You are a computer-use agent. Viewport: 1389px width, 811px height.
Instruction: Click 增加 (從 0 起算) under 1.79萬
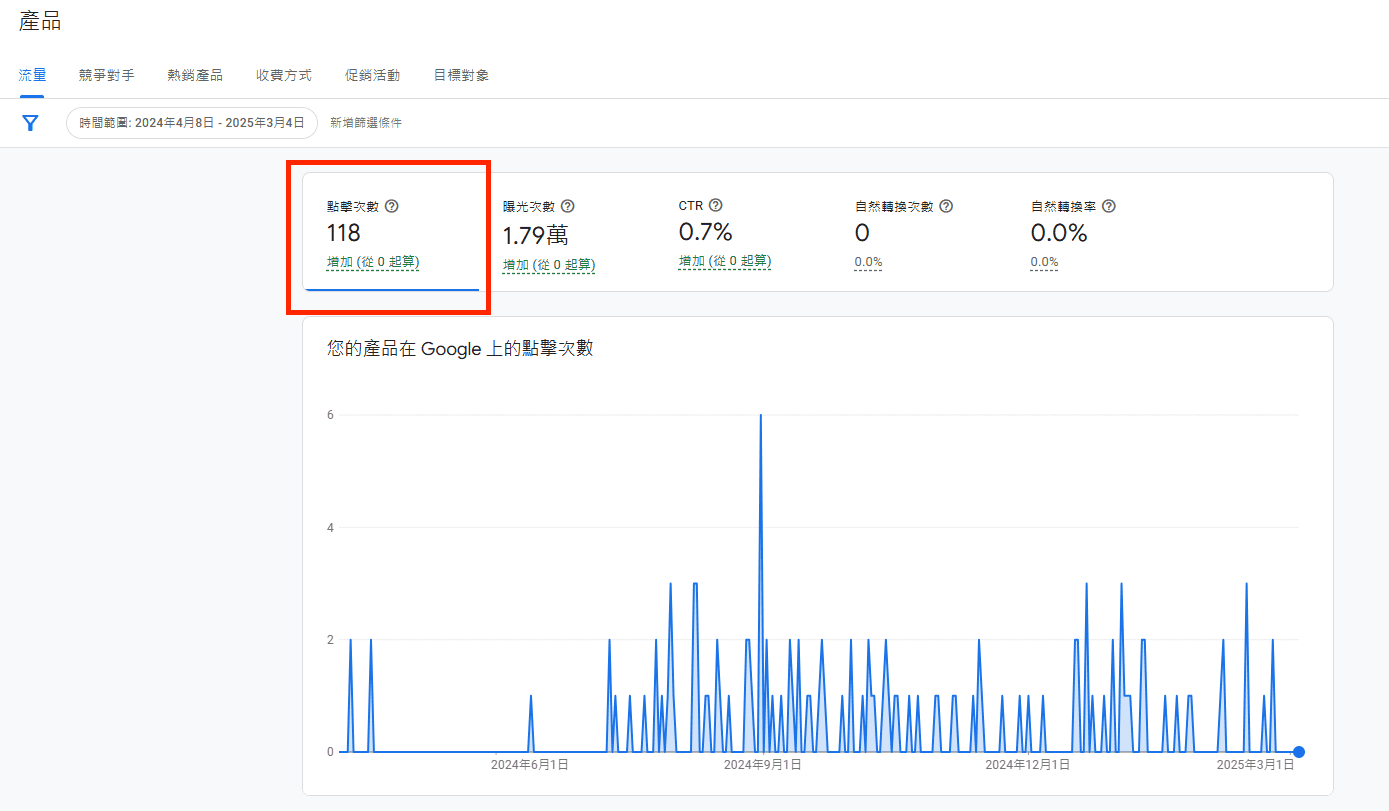point(549,265)
